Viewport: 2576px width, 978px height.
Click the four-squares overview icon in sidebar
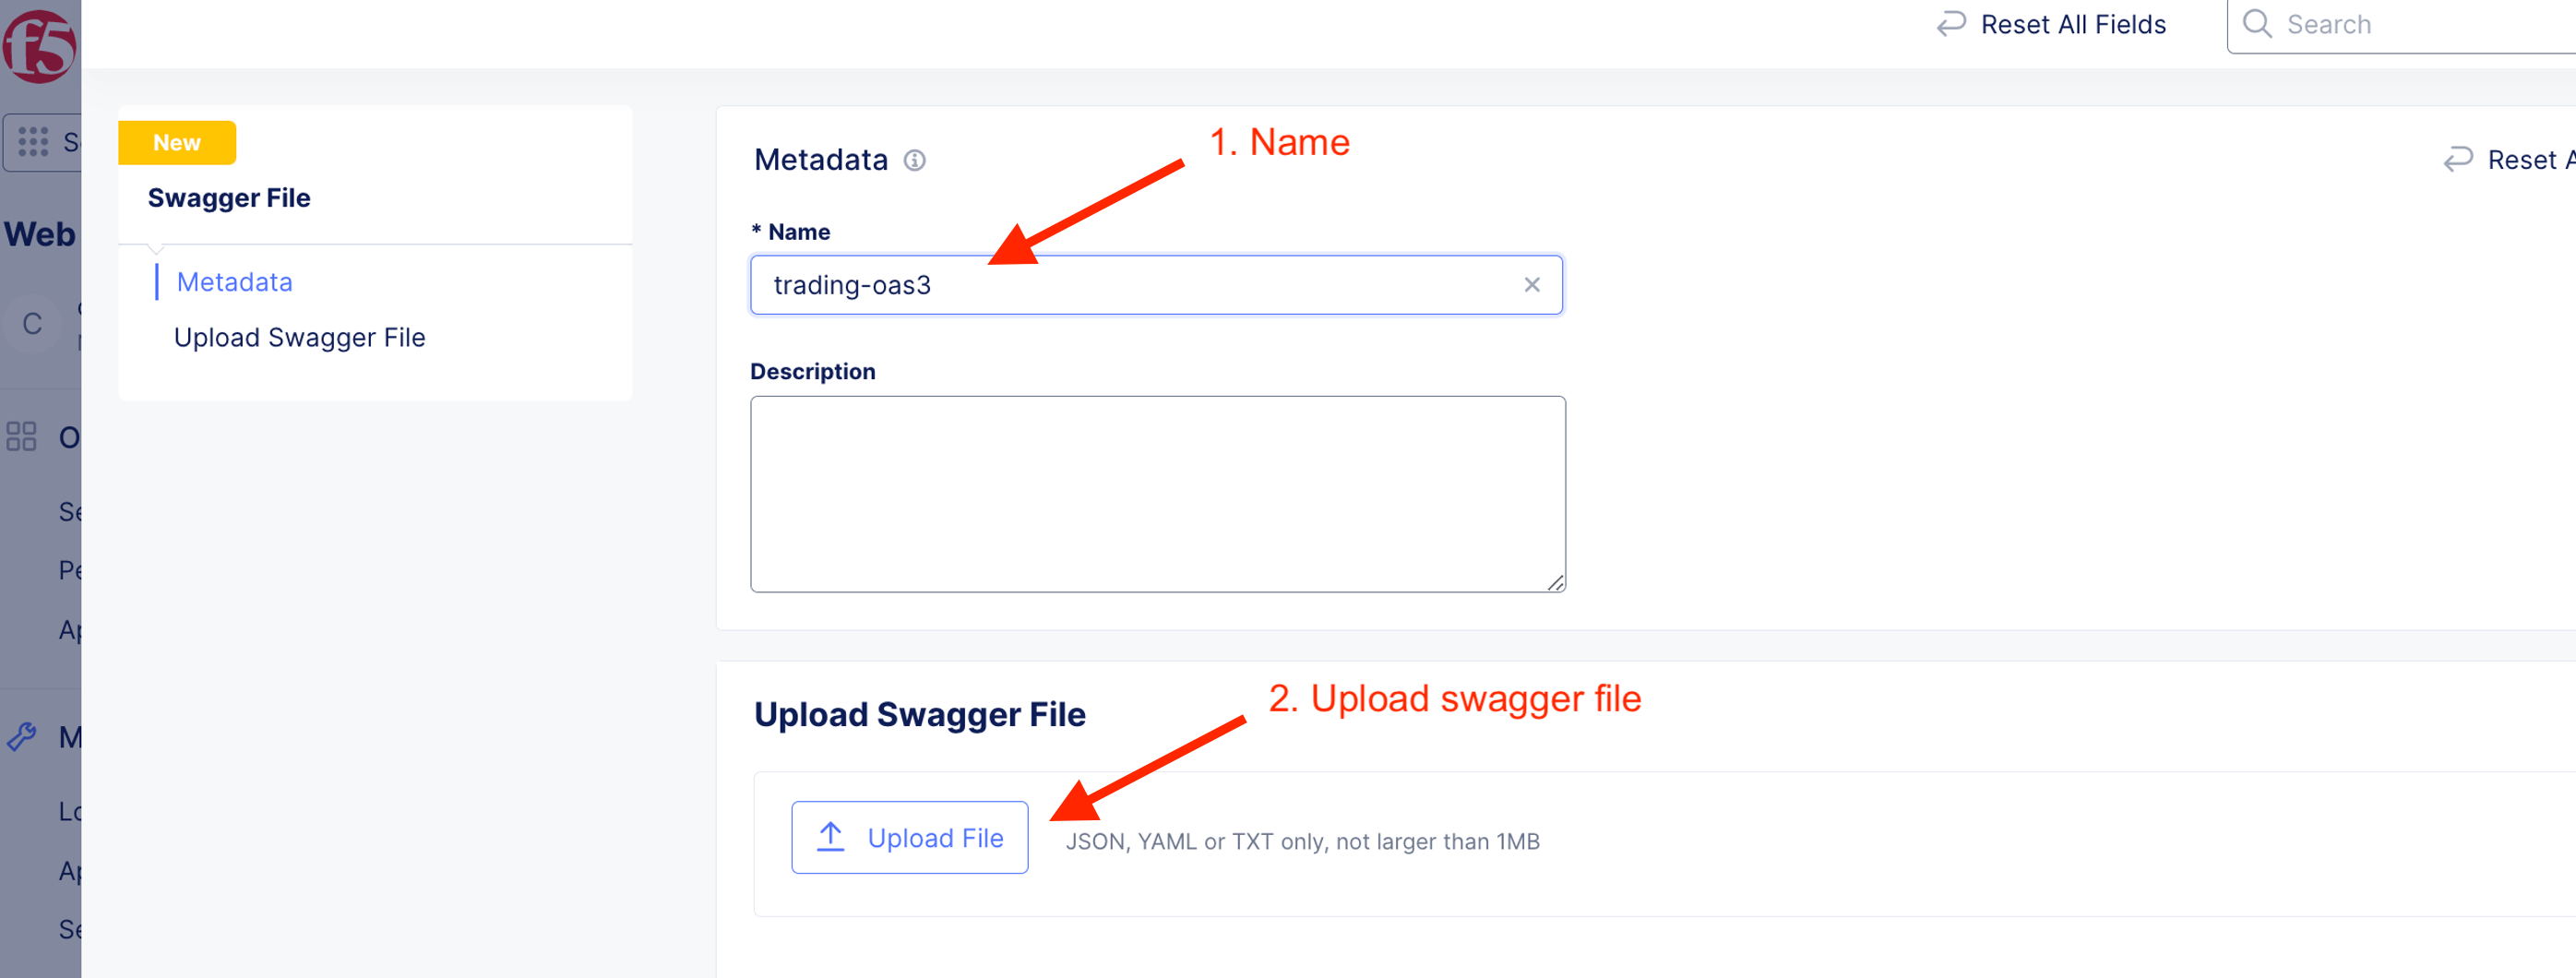click(21, 437)
